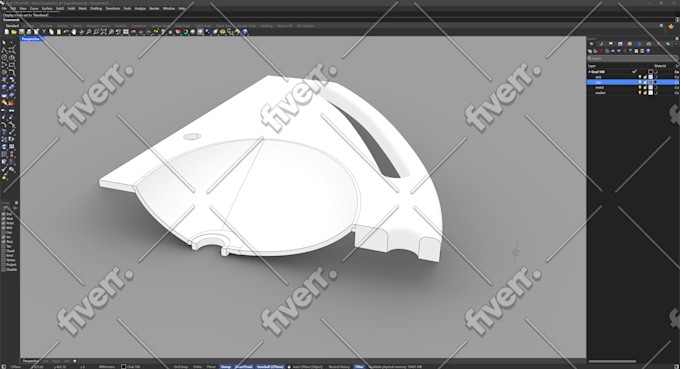
Task: Click the explode icon in left sidebar
Action: (11, 102)
